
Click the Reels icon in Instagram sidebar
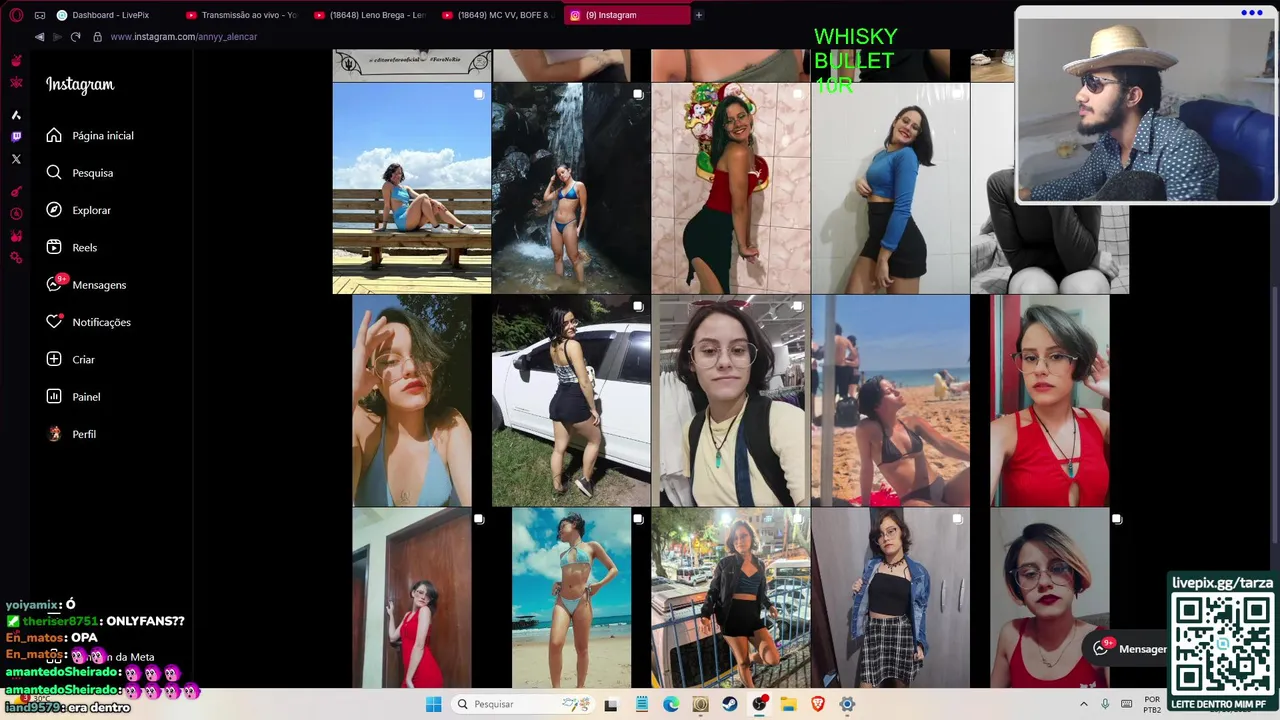(x=54, y=247)
